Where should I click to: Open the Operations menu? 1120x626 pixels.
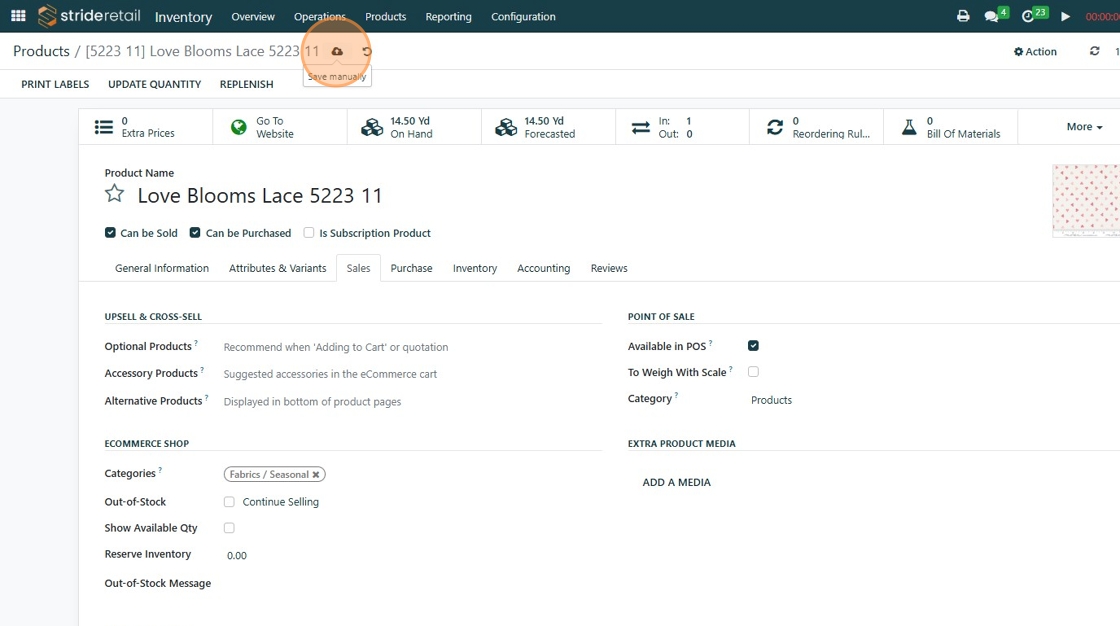(x=319, y=16)
